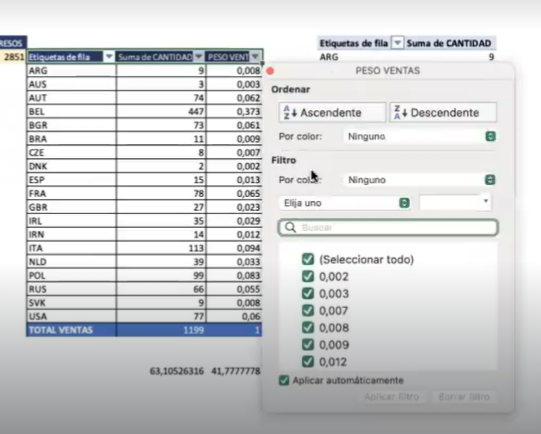Screen dimensions: 541x434
Task: Uncheck the 0,003 filter value
Action: click(308, 293)
